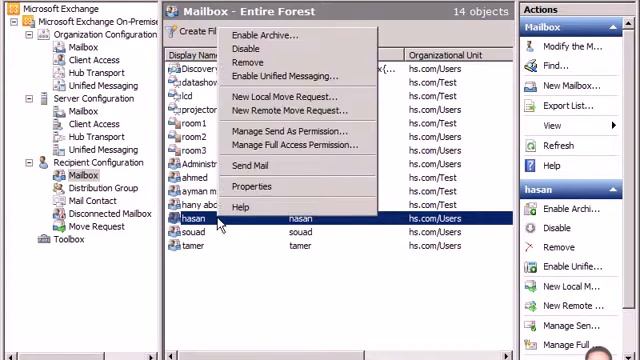
Task: Click the Microsoft Exchange root icon
Action: tap(13, 9)
